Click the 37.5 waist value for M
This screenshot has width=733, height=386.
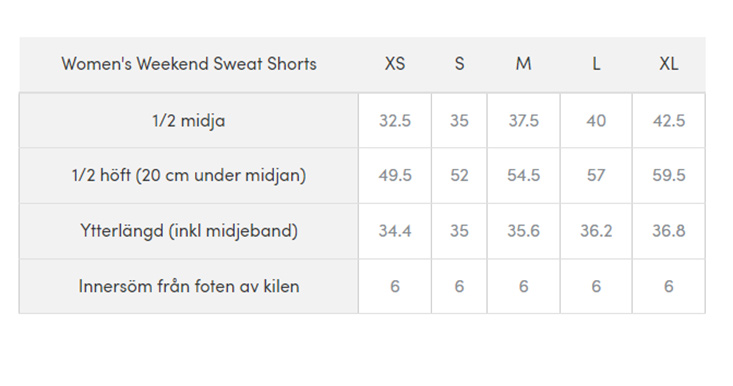click(523, 121)
